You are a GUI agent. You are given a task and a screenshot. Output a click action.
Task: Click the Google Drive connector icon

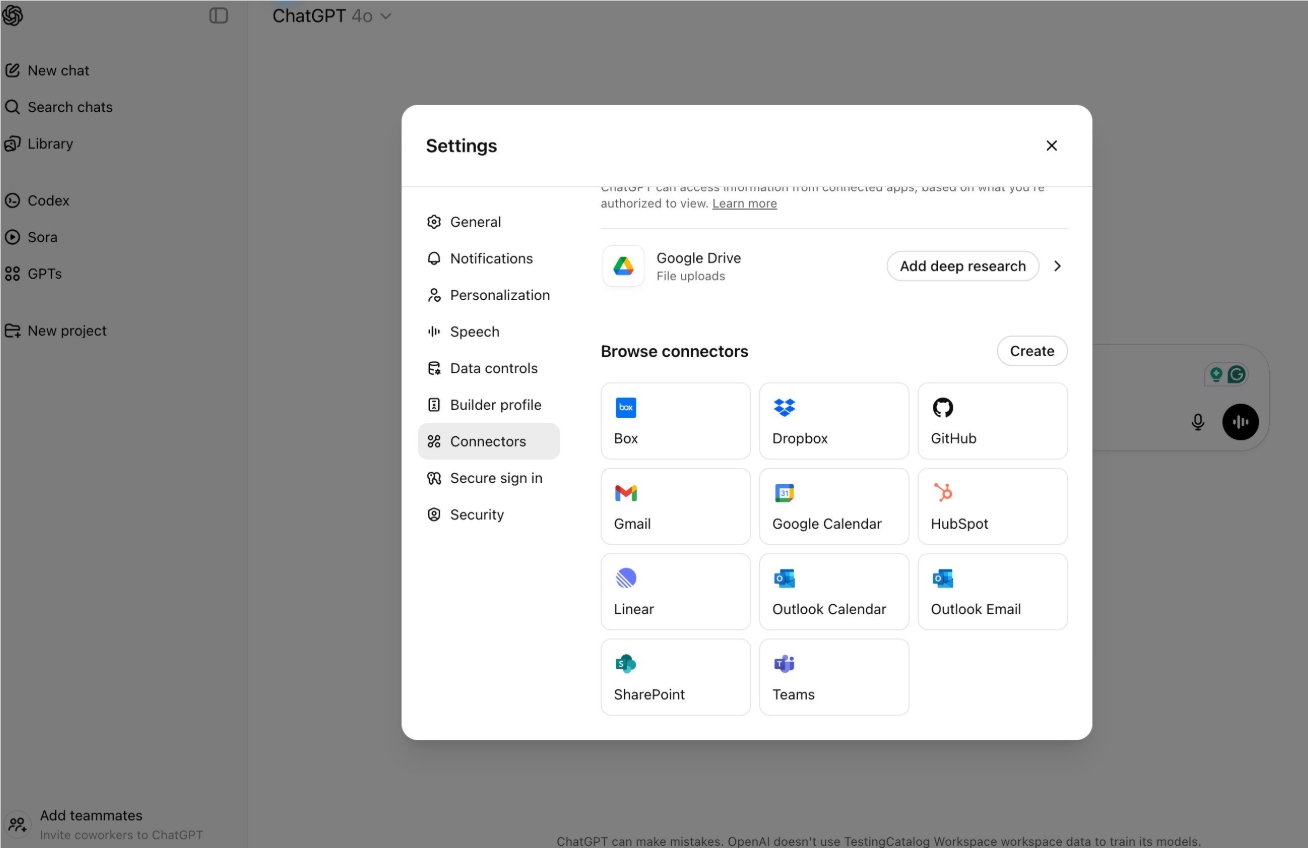click(622, 266)
